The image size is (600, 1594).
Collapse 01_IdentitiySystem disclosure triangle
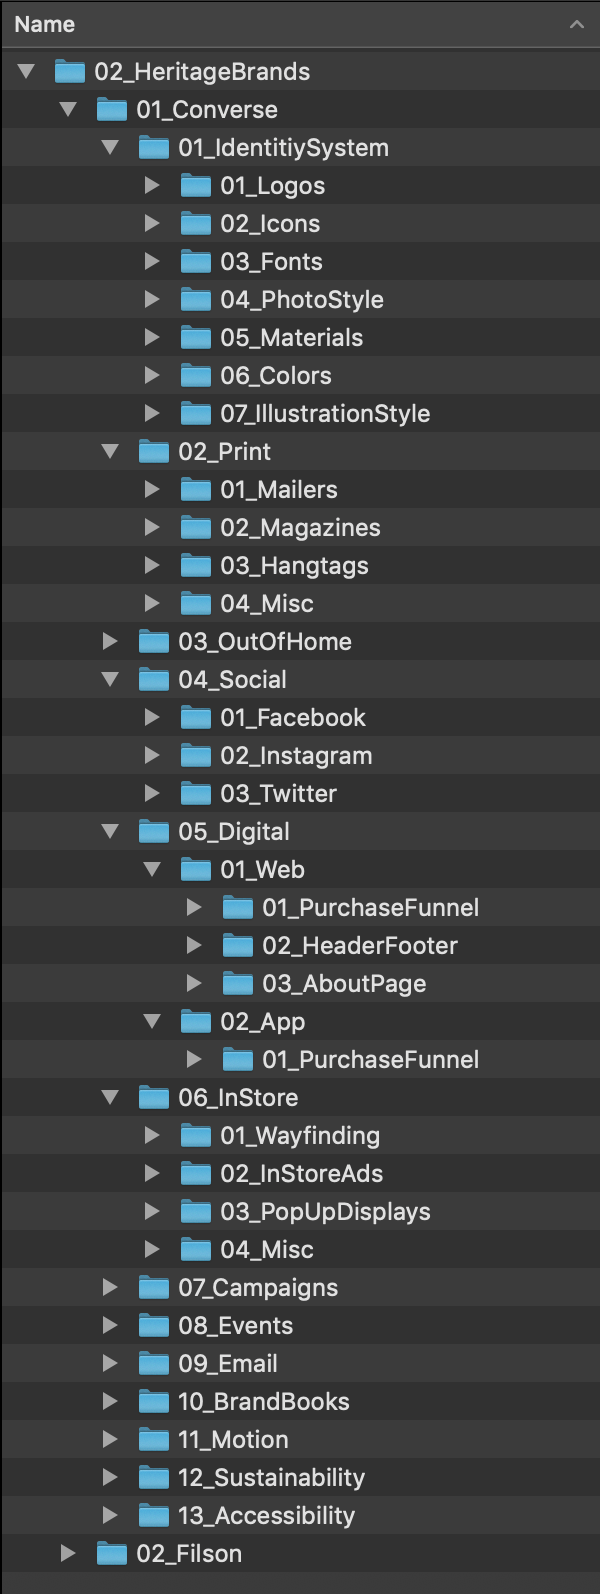[x=110, y=147]
